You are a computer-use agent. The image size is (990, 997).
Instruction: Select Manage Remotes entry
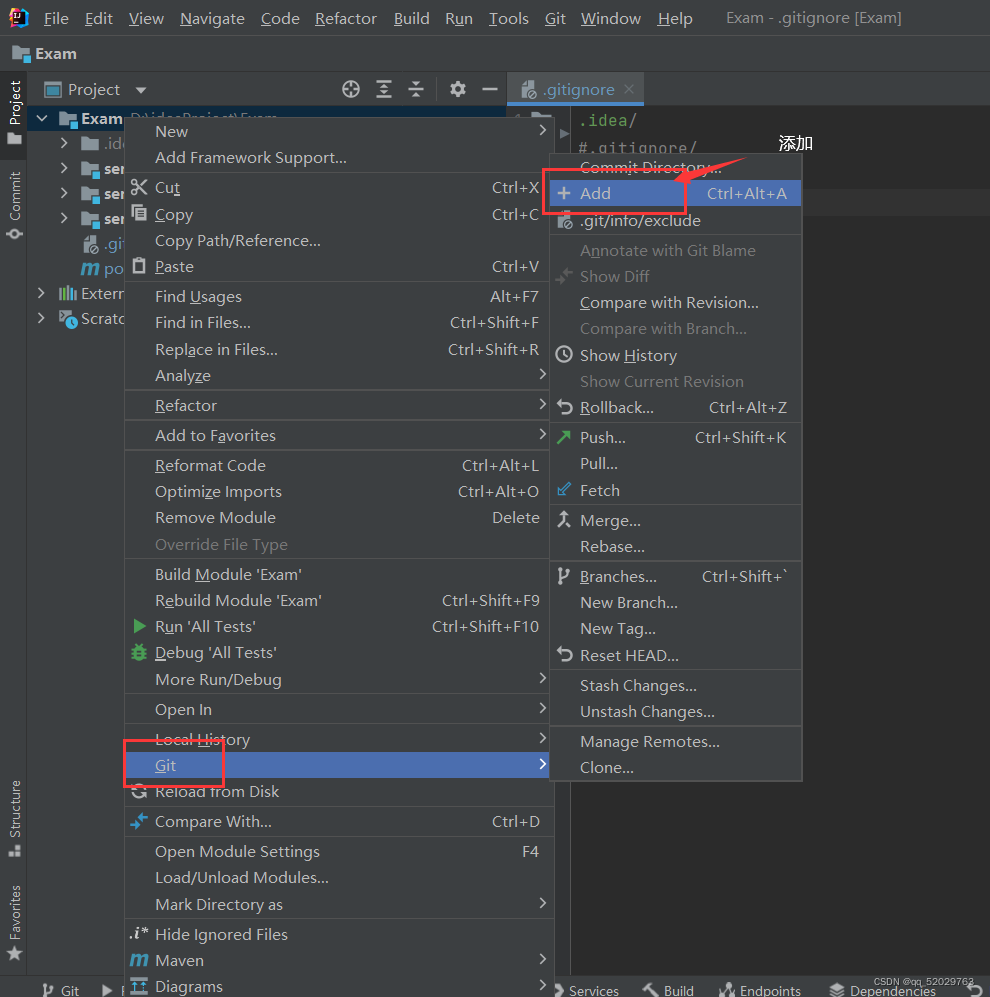[x=675, y=741]
